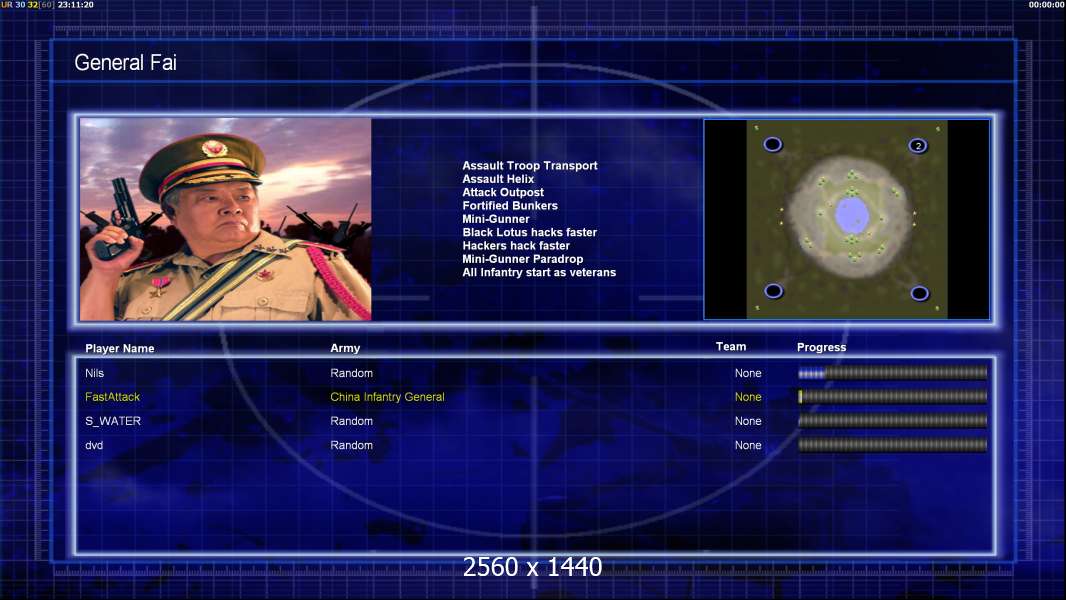Click the Army column header
The image size is (1066, 600).
click(345, 348)
